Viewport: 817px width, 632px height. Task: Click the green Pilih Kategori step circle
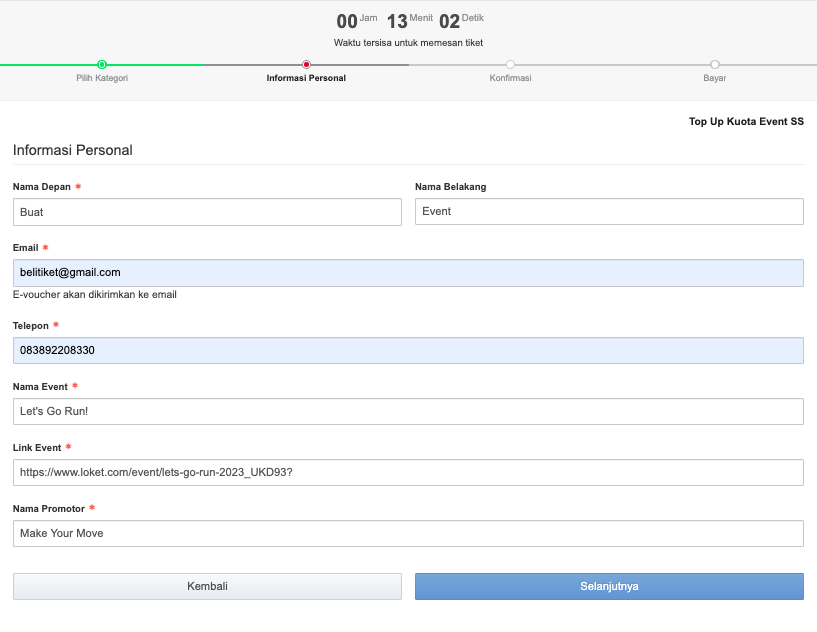tap(102, 65)
